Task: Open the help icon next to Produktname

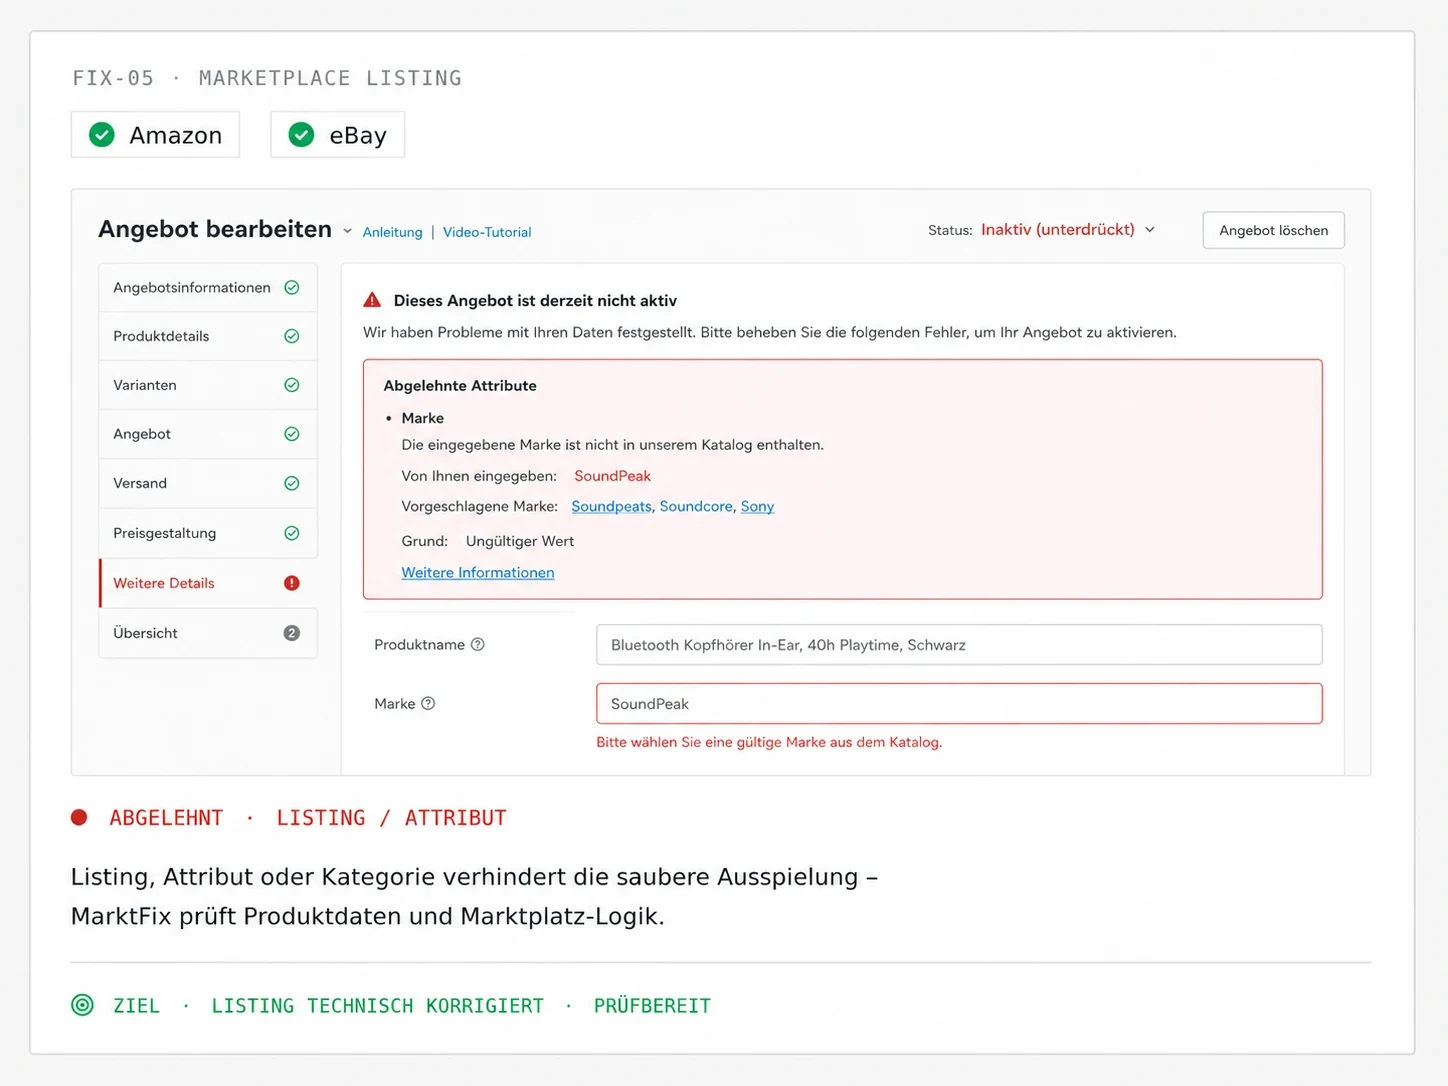Action: 478,644
